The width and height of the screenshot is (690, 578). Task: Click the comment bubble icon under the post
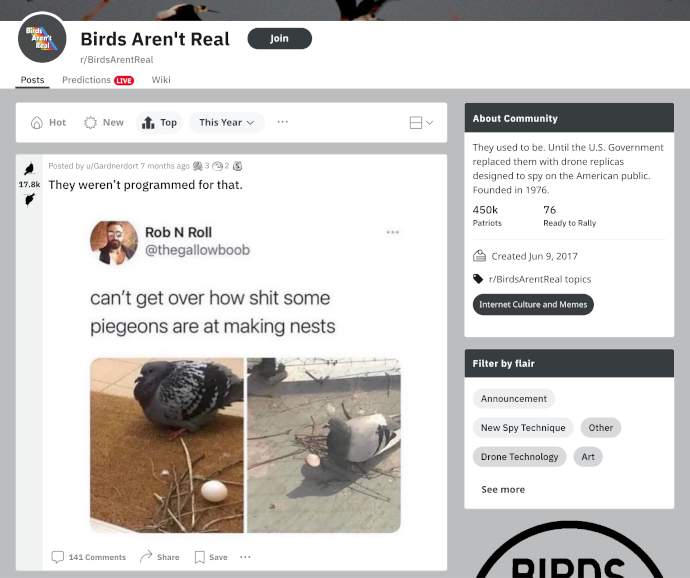coord(58,557)
